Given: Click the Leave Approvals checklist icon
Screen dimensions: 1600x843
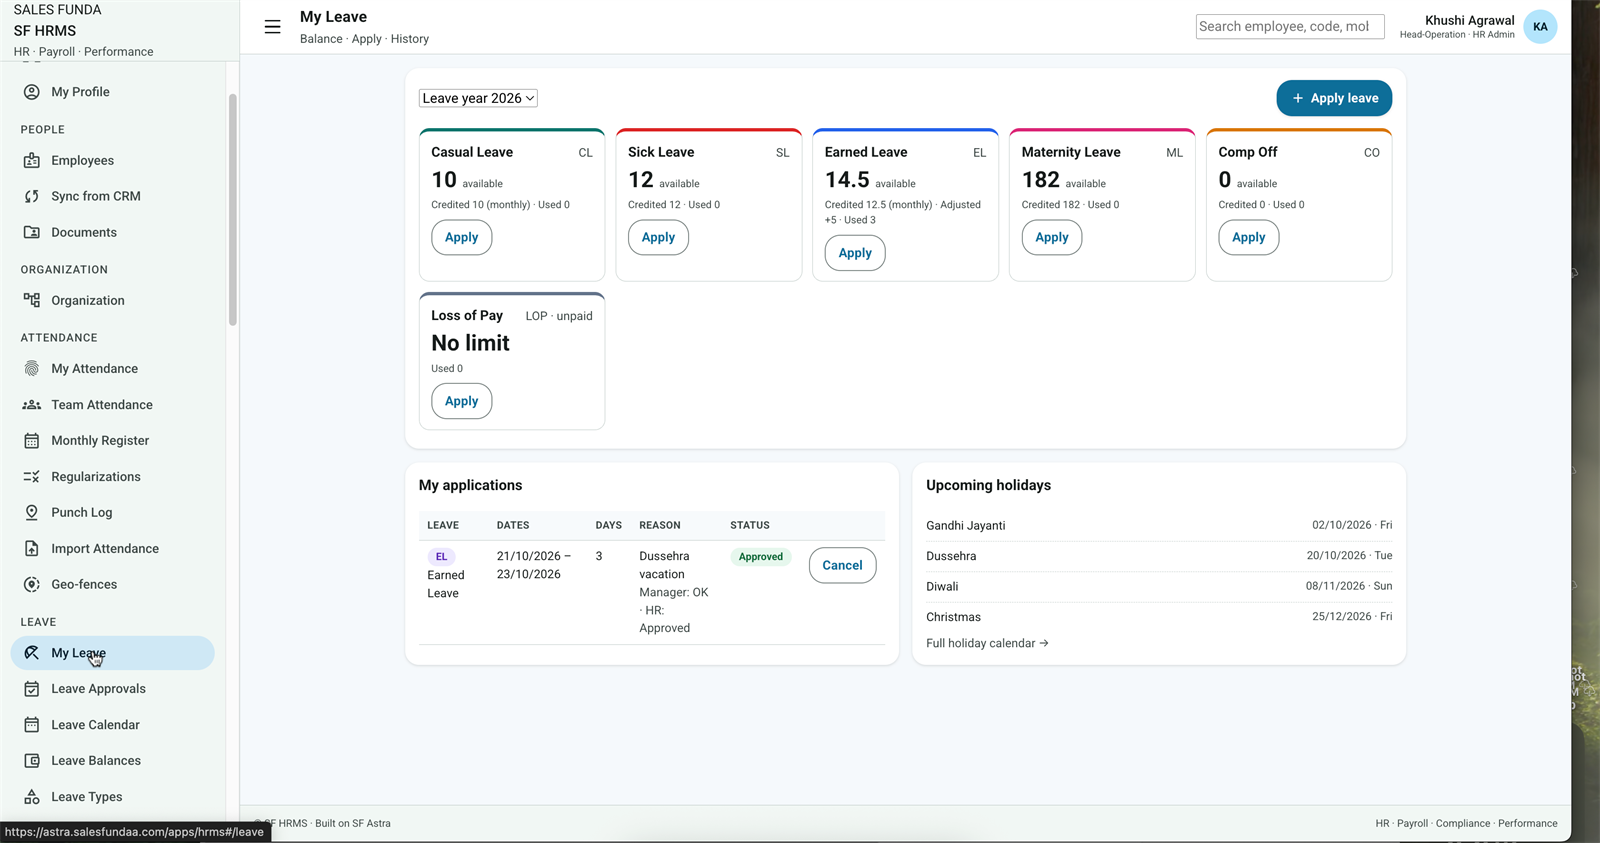Looking at the screenshot, I should click(x=32, y=689).
